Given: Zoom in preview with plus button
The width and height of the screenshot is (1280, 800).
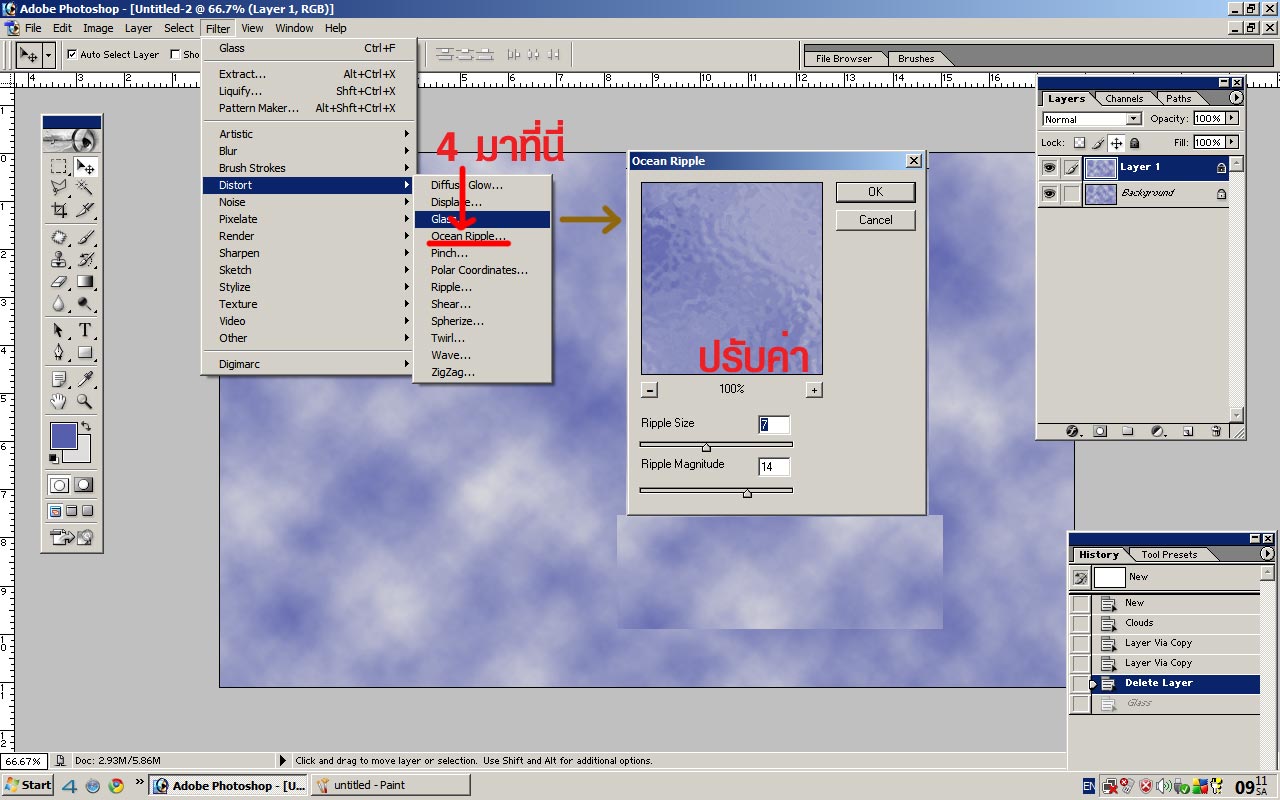Looking at the screenshot, I should (x=814, y=390).
